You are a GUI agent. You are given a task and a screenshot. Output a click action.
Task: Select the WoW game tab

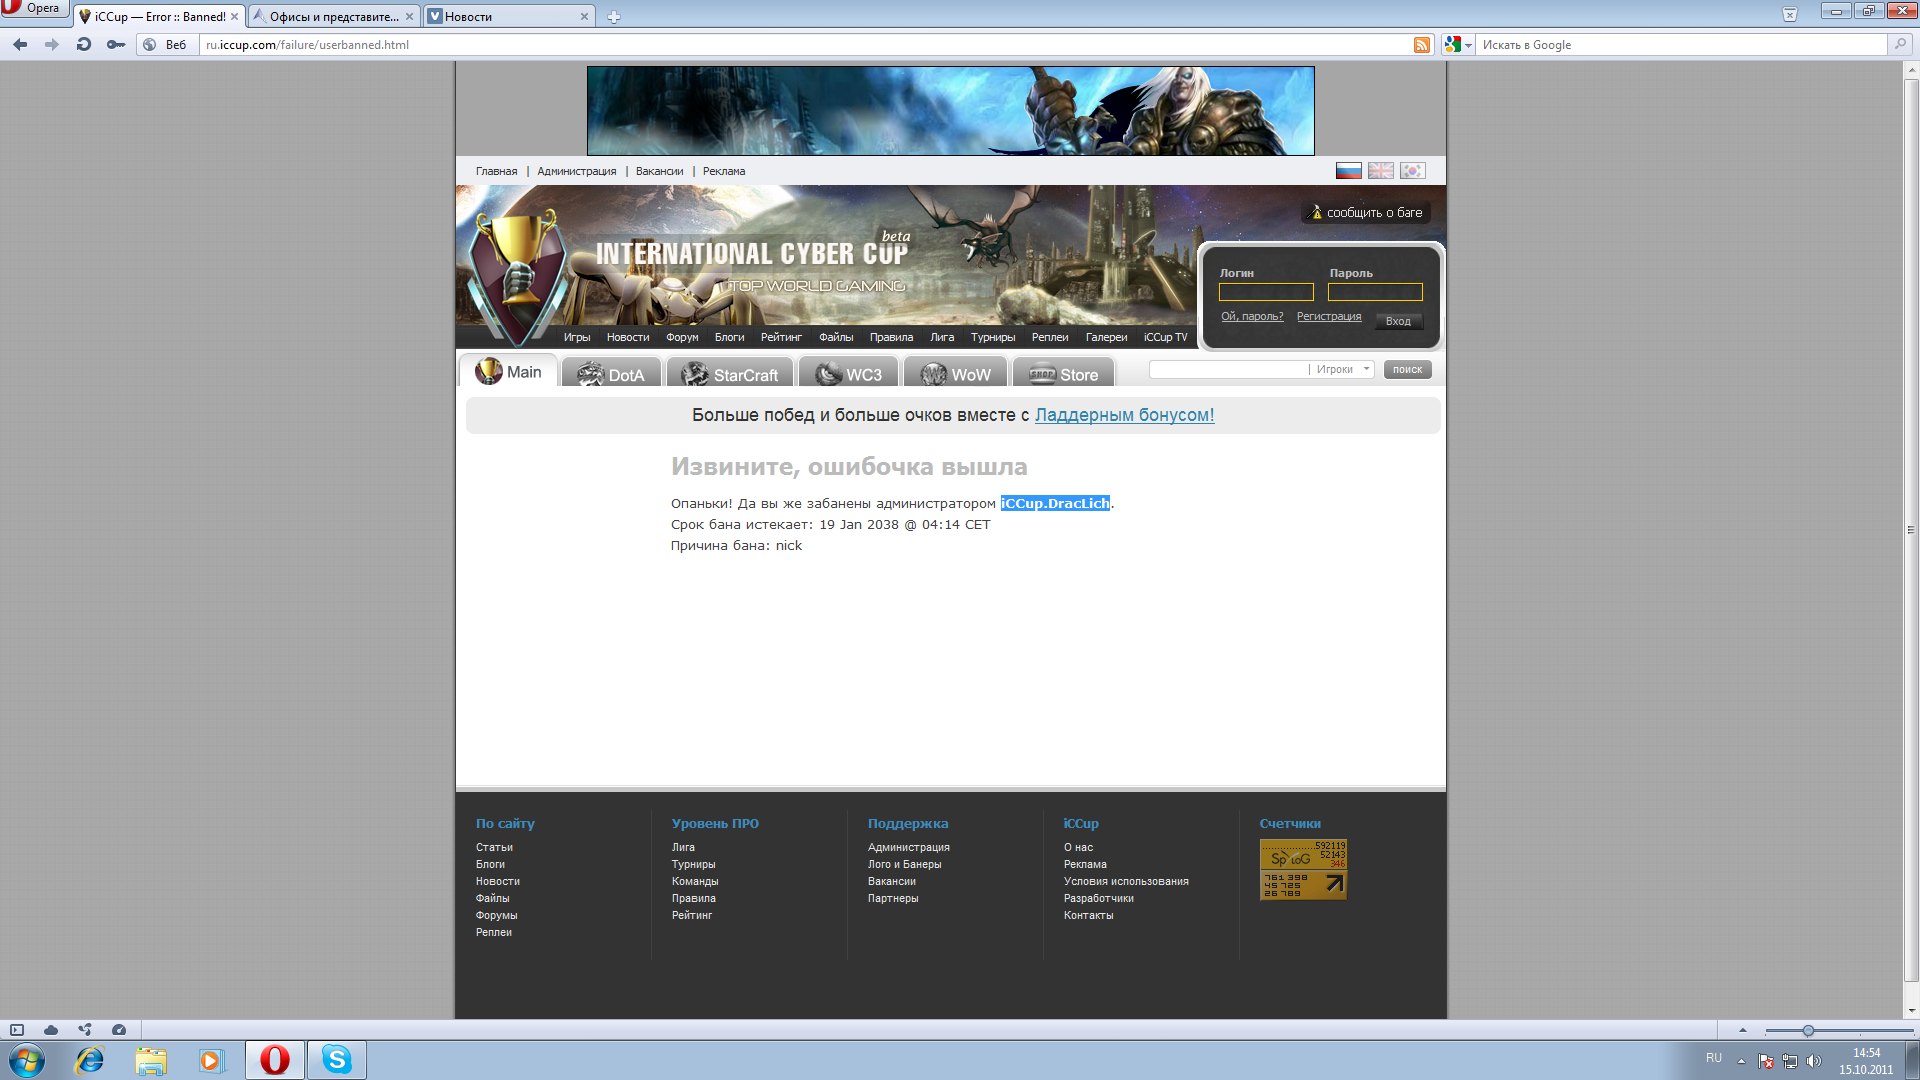[x=955, y=373]
